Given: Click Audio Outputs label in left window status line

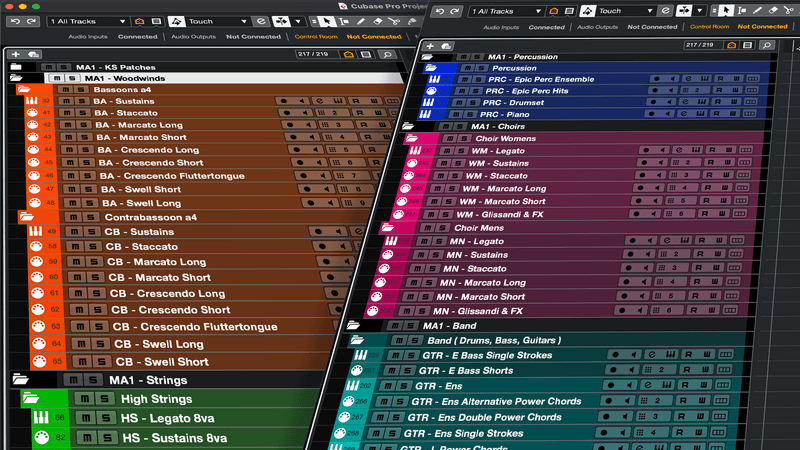Looking at the screenshot, I should click(193, 37).
